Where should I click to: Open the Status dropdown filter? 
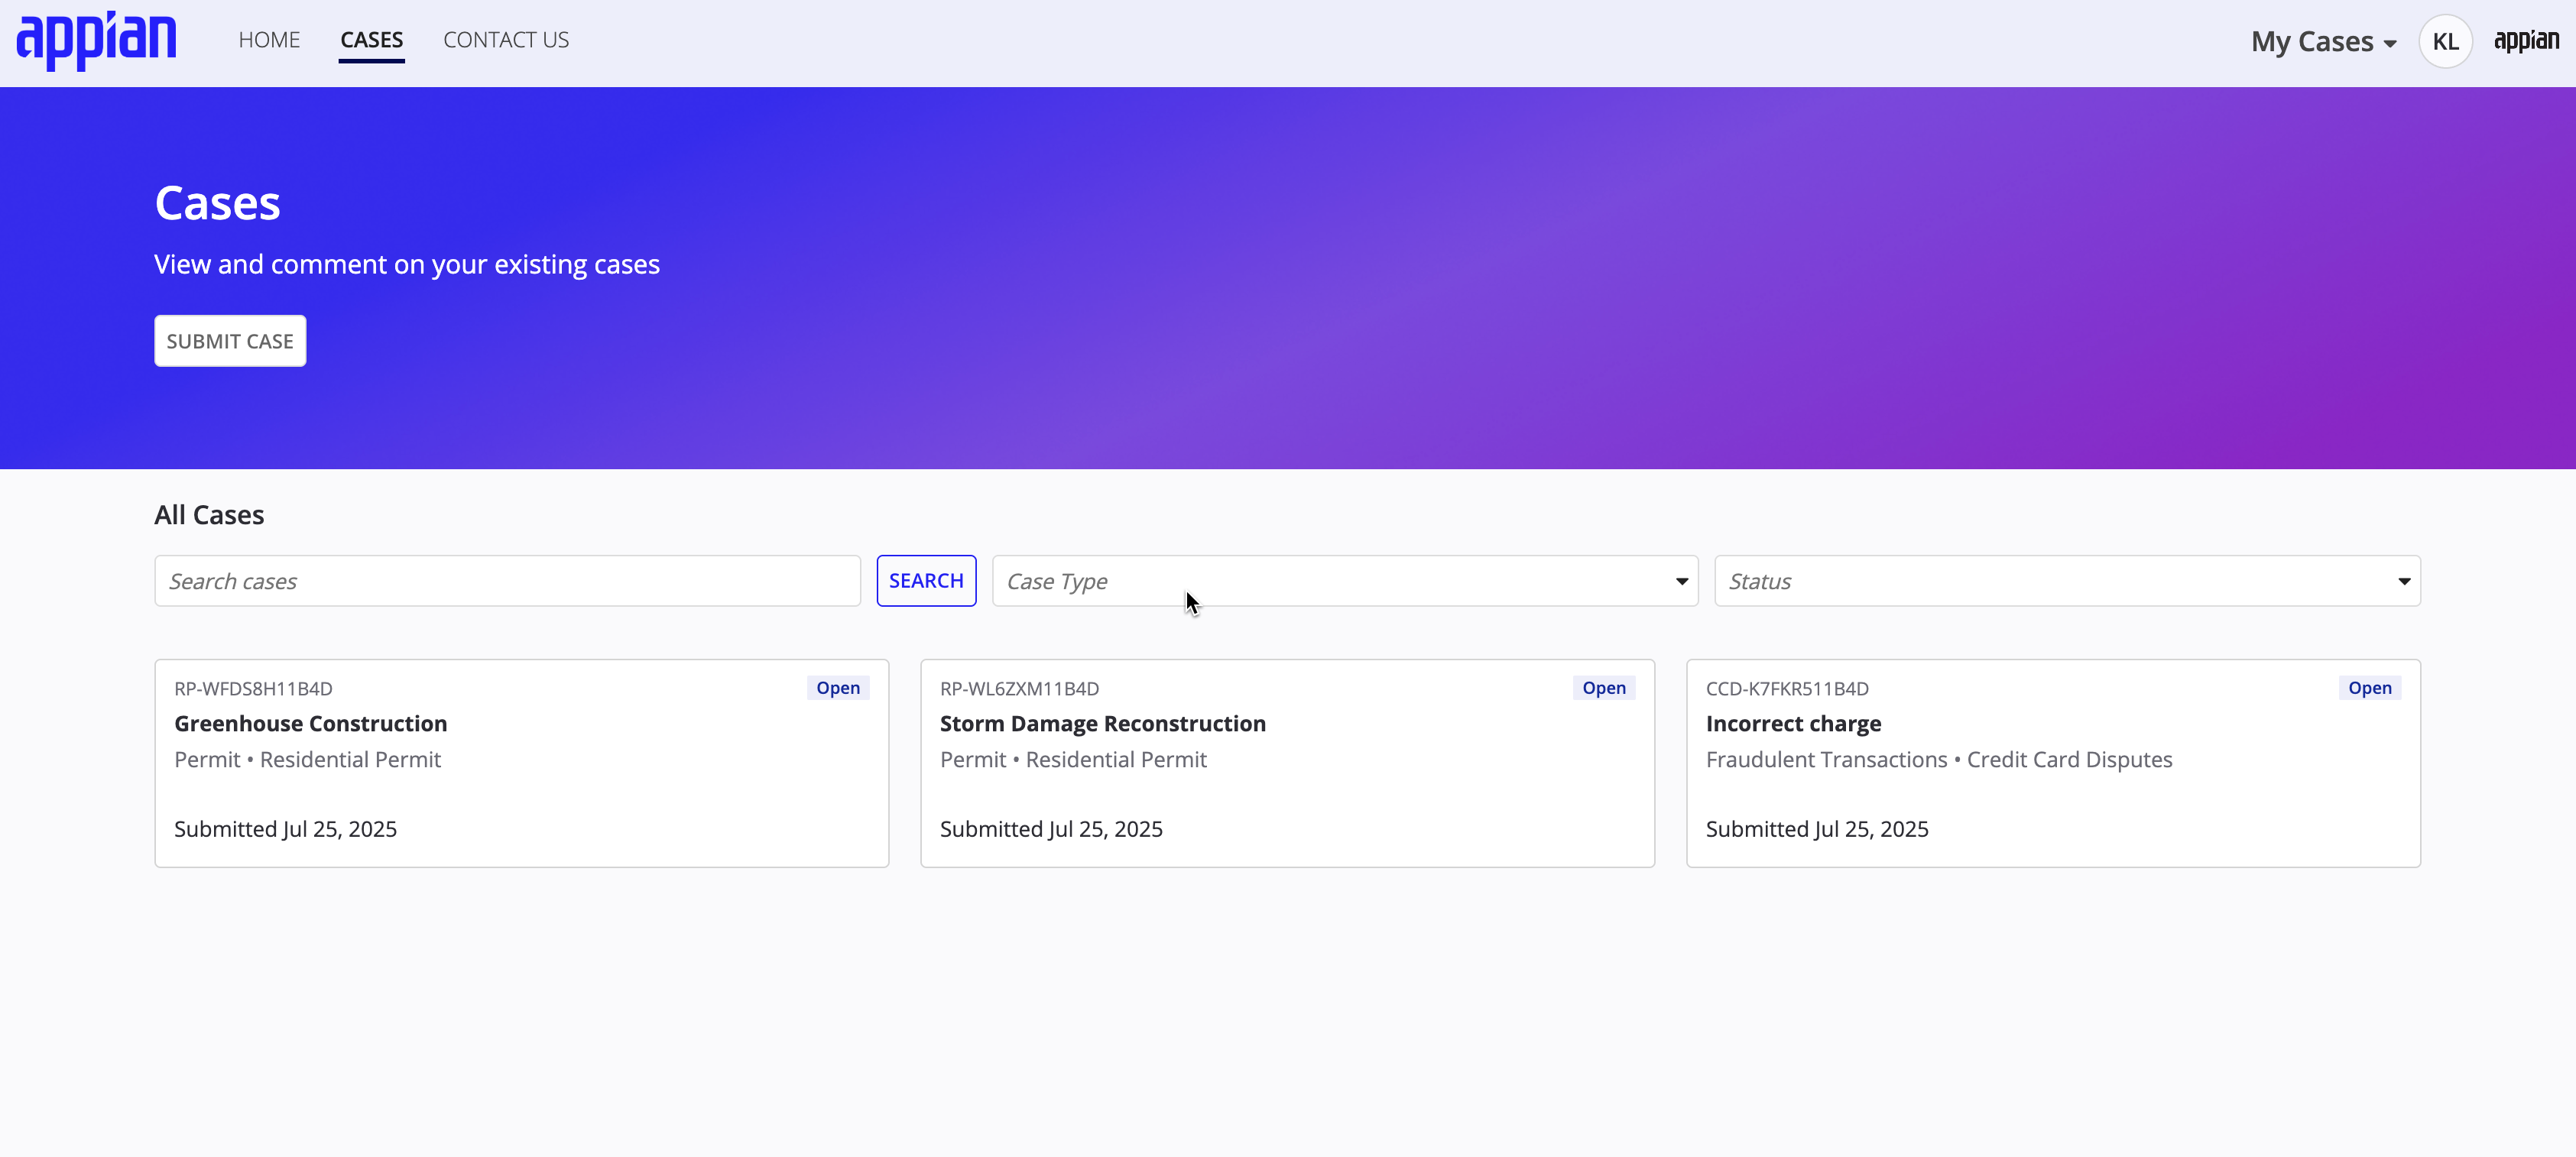(2067, 581)
